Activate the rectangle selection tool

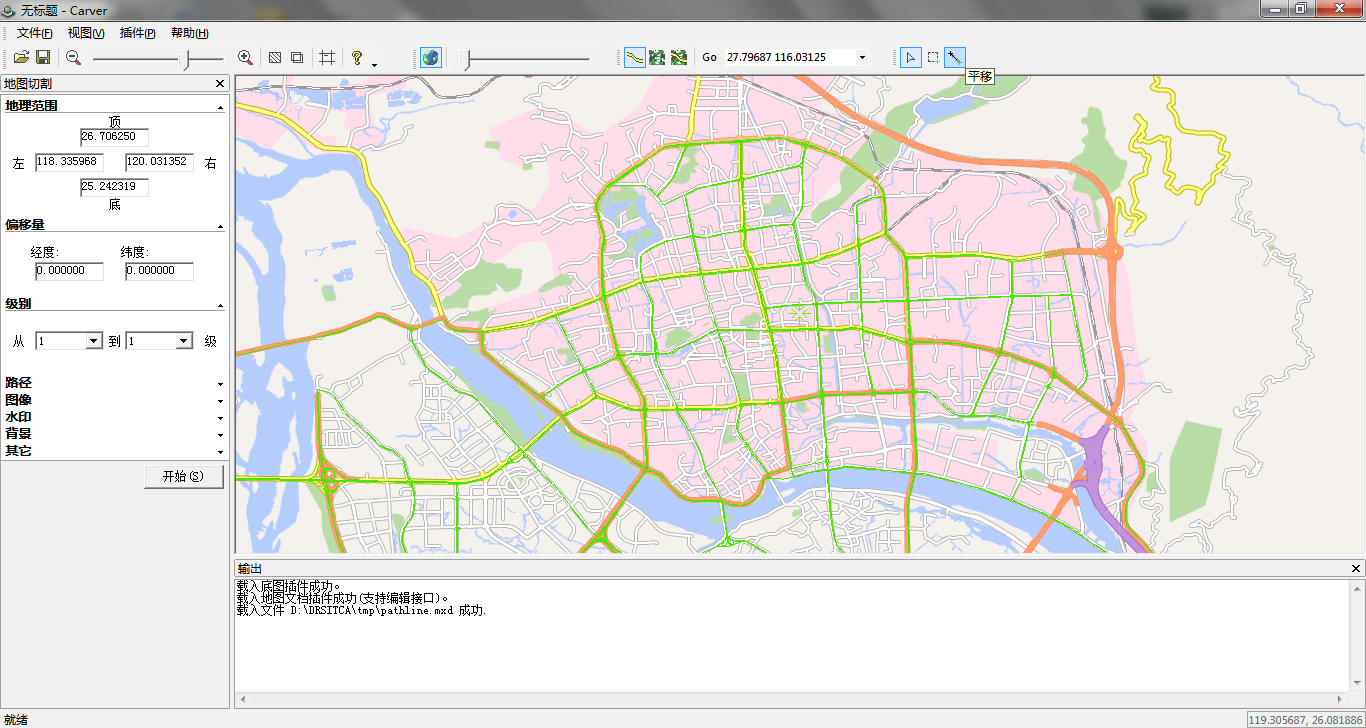(932, 57)
